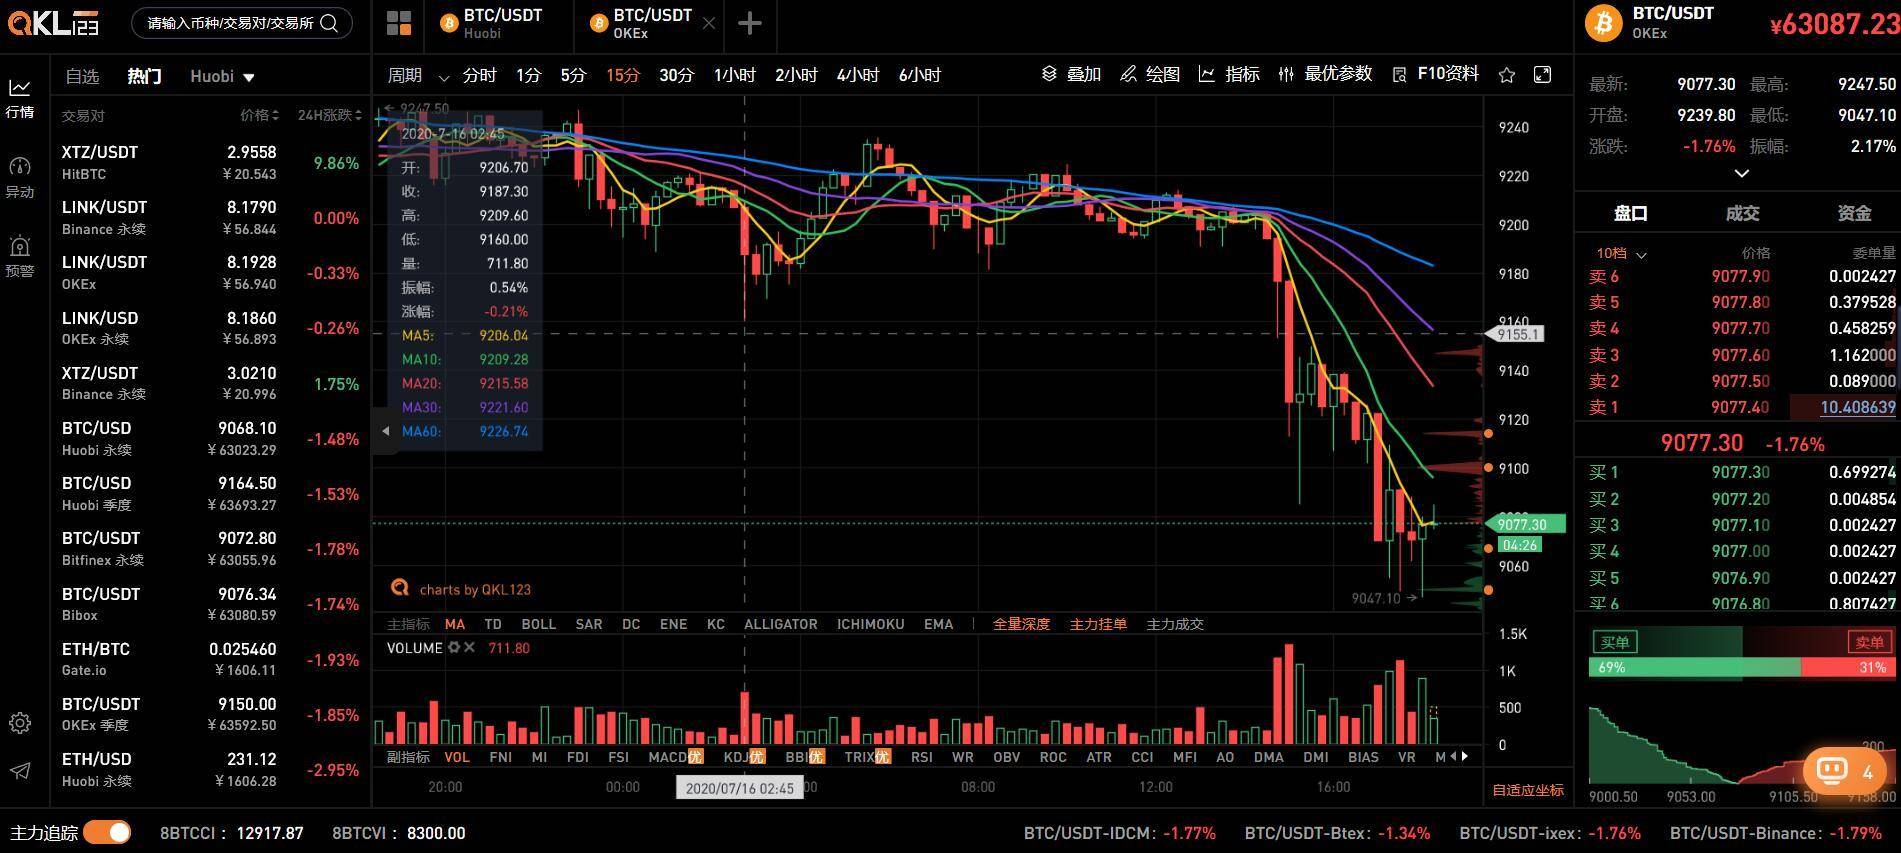Toggle 全量深度 depth overlay
Screen dimensions: 1901x853
[1021, 624]
